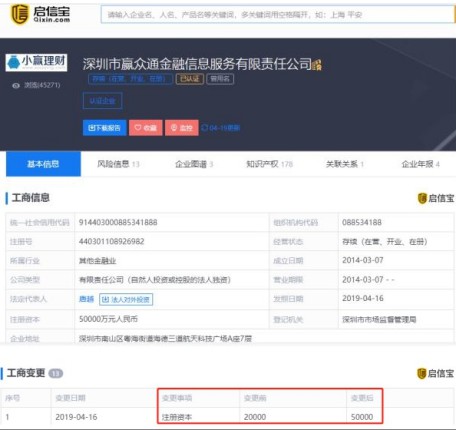This screenshot has width=456, height=430.
Task: Click registered capital 50000万元人民币
Action: pos(108,319)
